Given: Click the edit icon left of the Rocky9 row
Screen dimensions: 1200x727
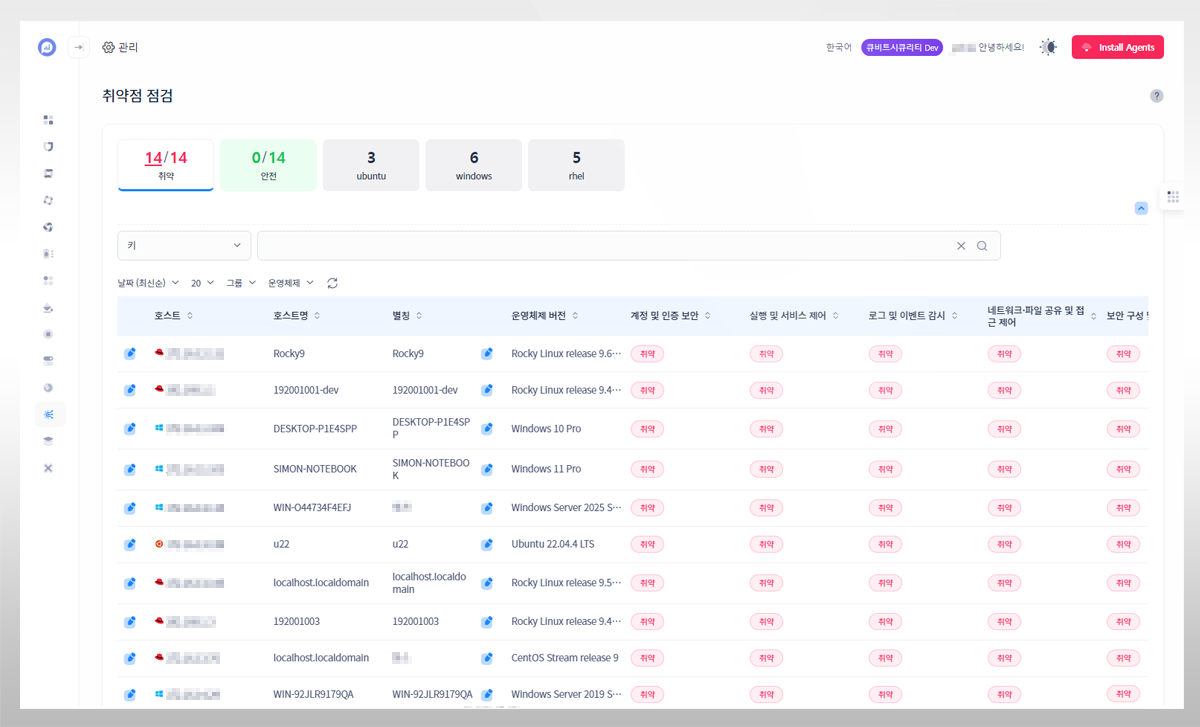Looking at the screenshot, I should [130, 353].
